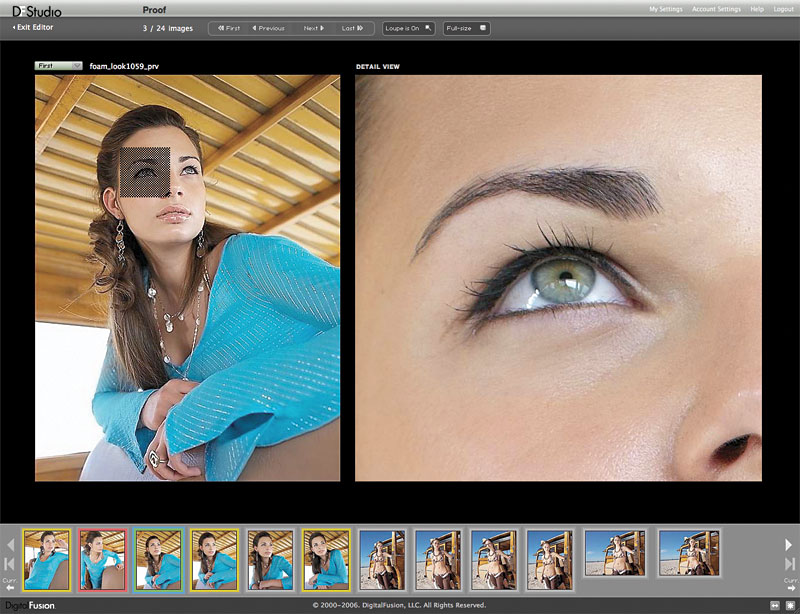Open Account Settings
Screen dimensions: 800x614
[x=716, y=9]
